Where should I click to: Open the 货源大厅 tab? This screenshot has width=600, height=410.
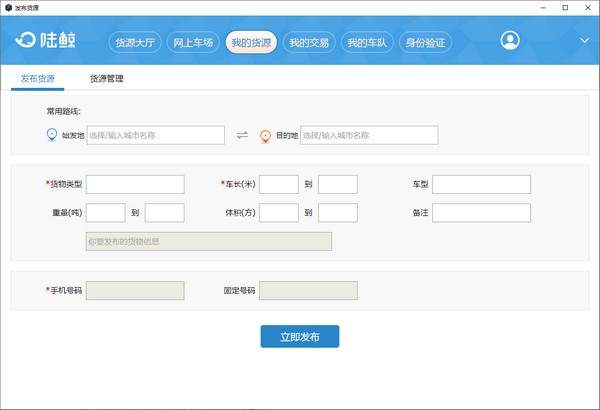tap(135, 43)
